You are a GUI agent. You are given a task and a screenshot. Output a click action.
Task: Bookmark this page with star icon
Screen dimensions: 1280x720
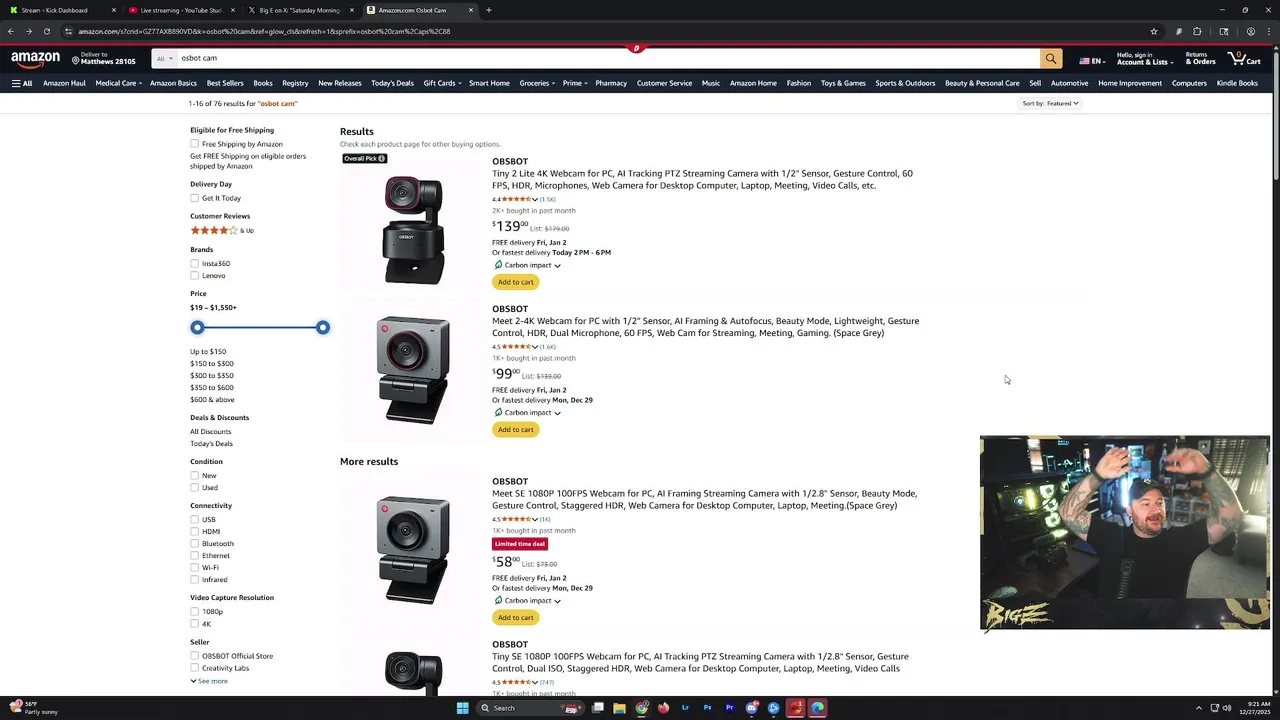click(1153, 31)
